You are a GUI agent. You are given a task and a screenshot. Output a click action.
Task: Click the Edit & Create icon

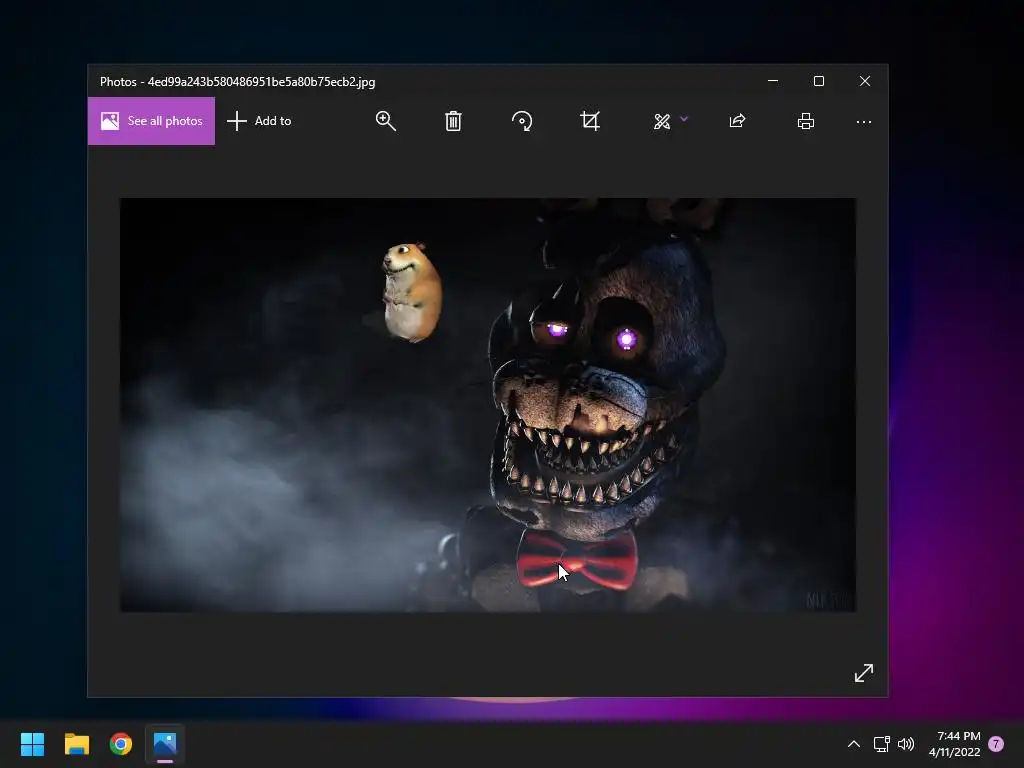tap(662, 121)
